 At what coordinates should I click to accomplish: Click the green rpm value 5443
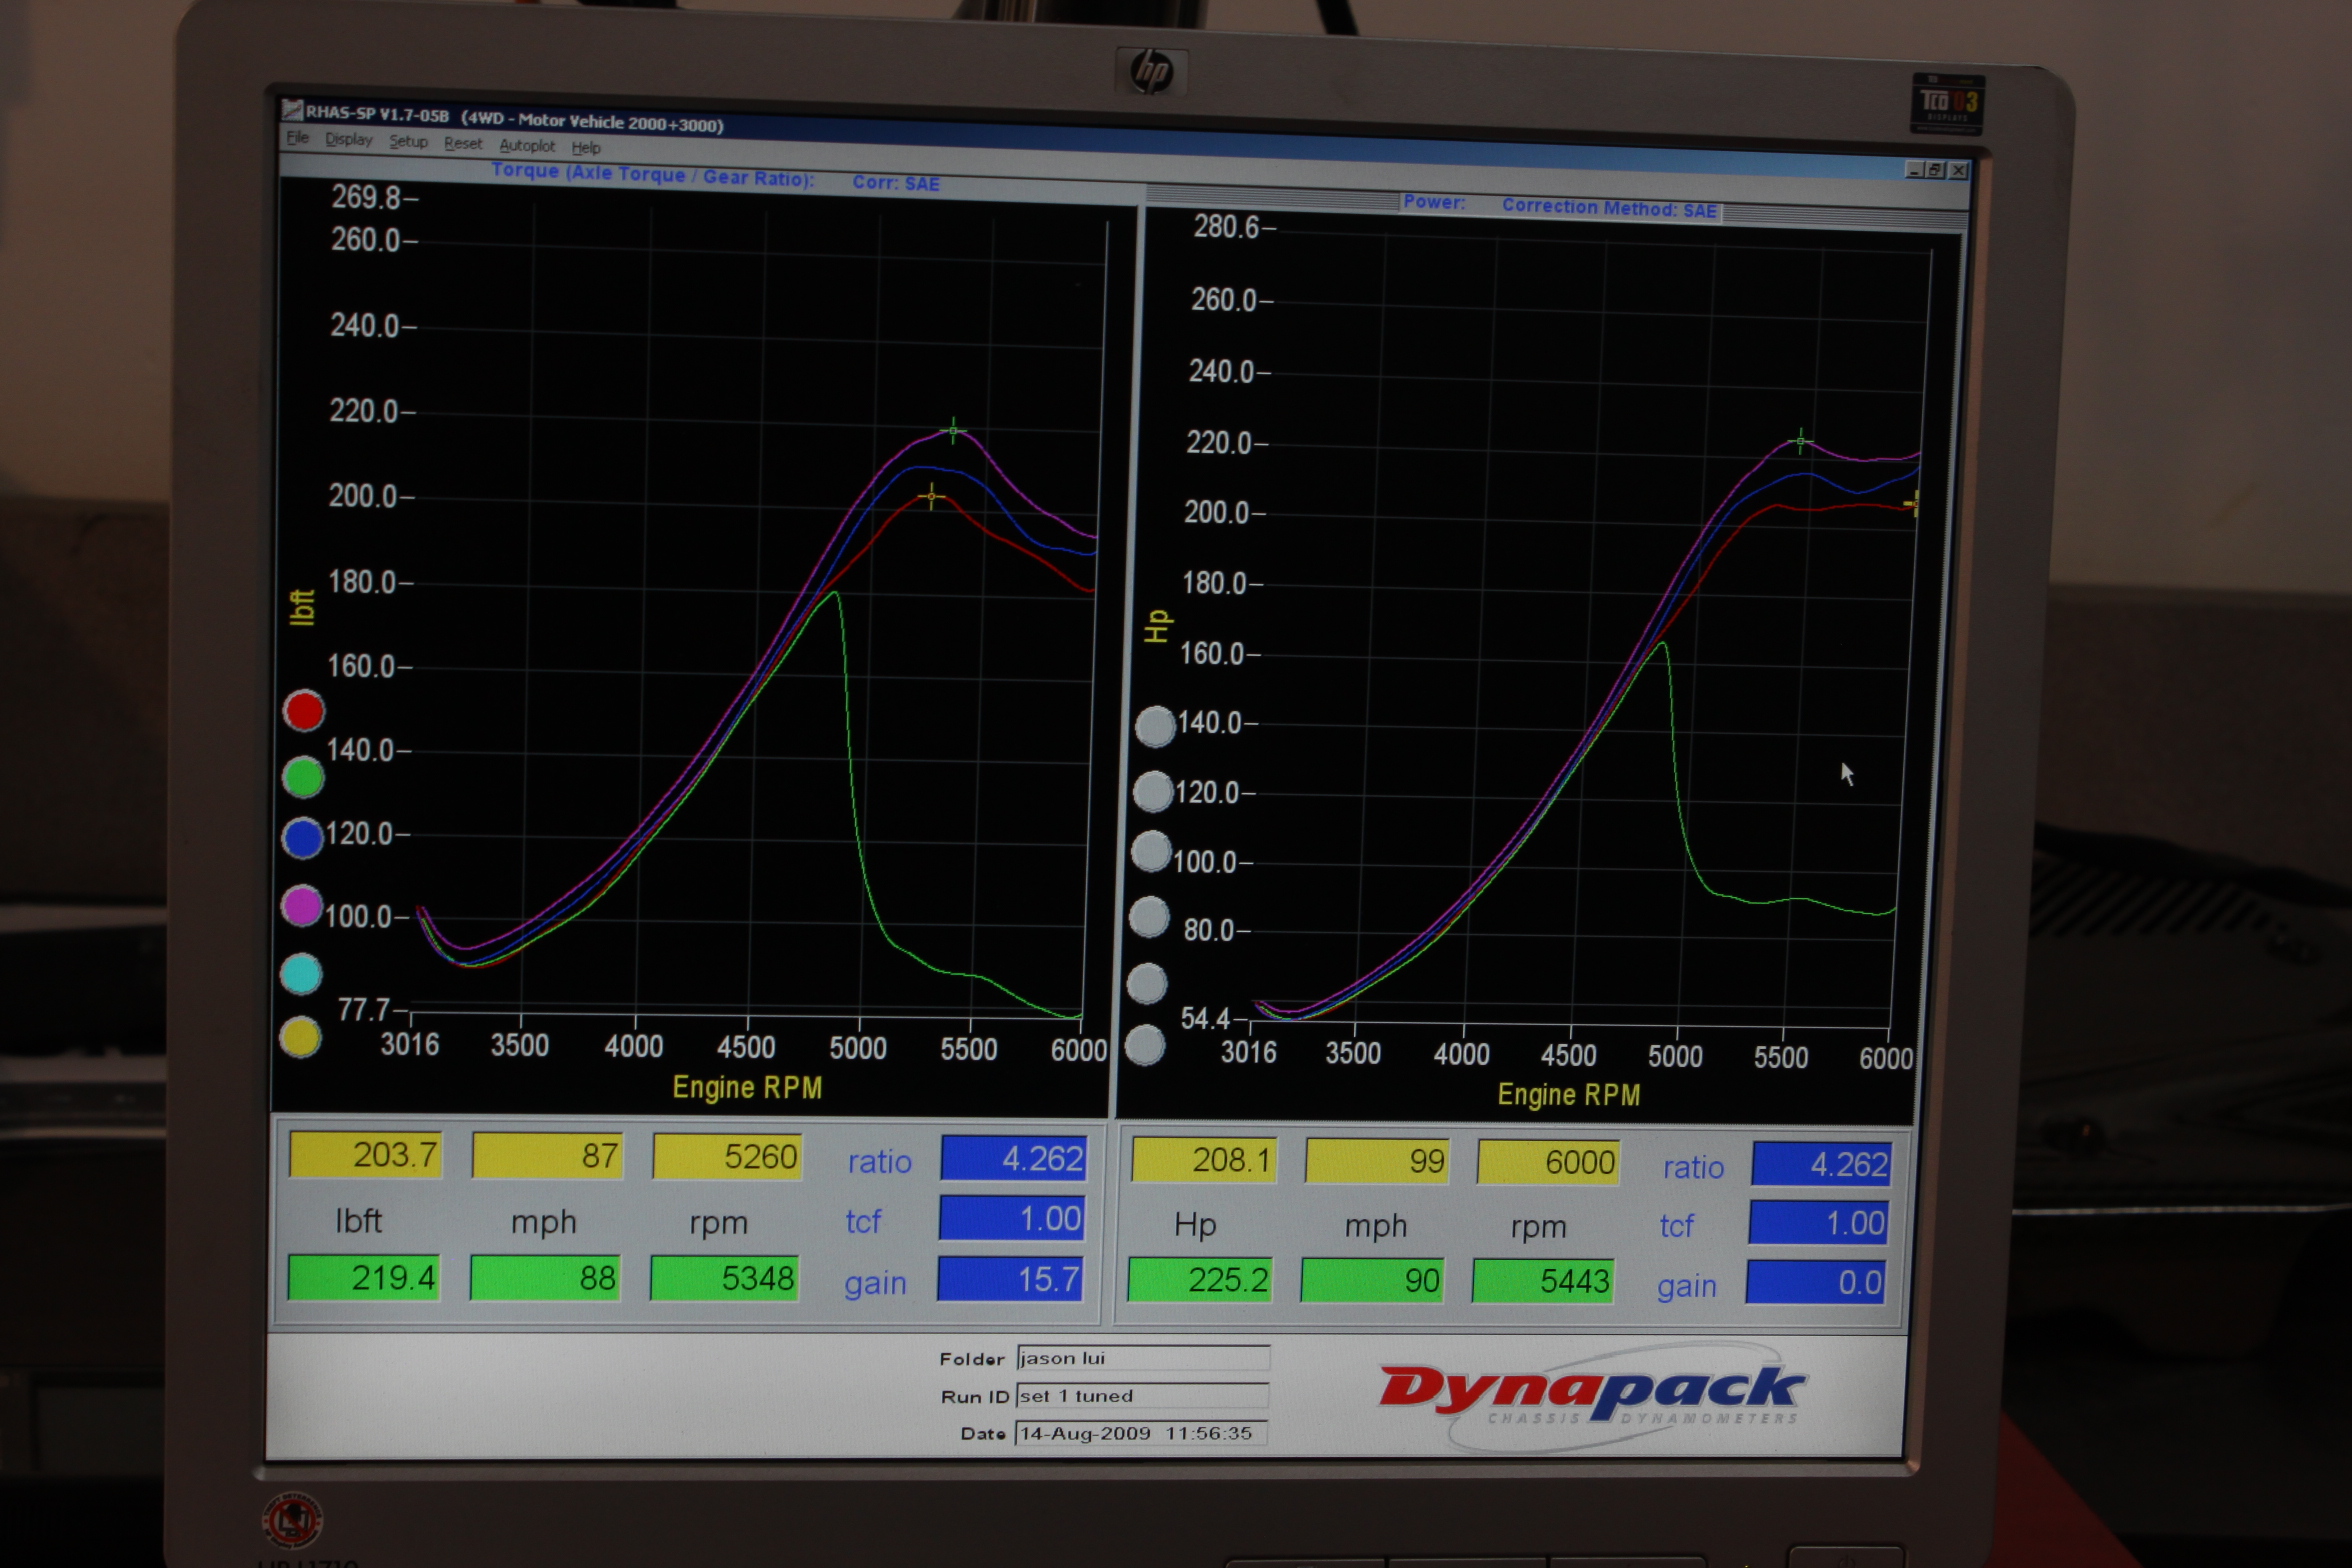click(1544, 1282)
